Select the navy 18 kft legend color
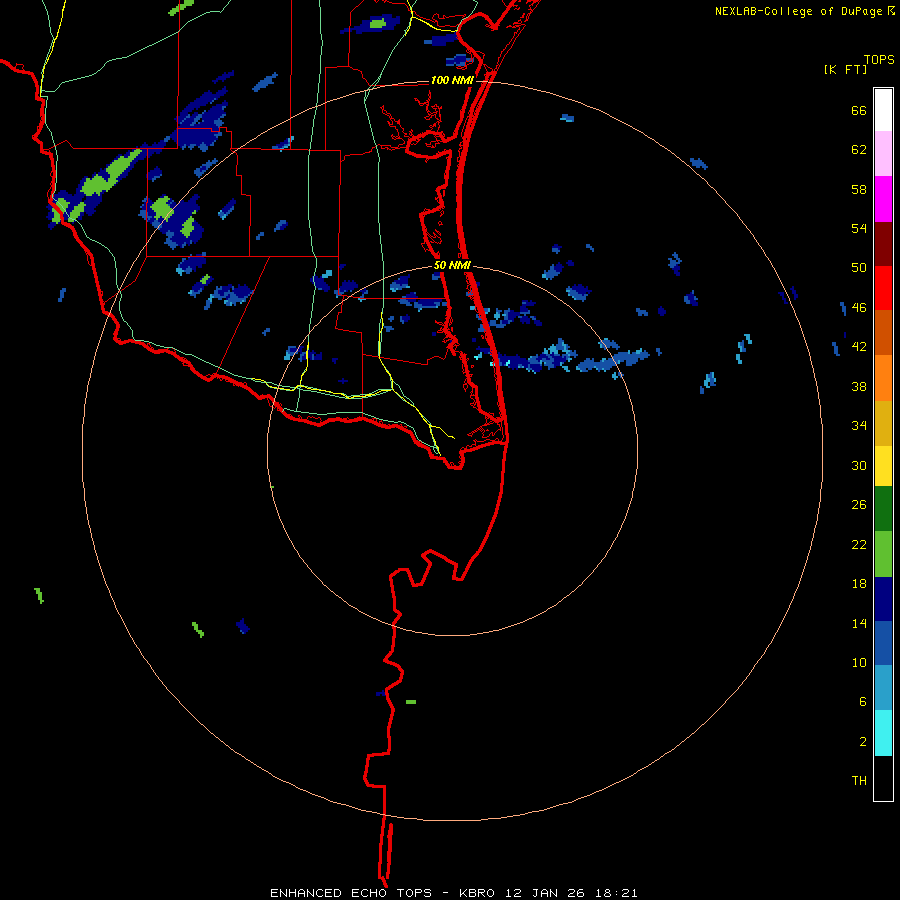Screen dimensions: 900x900 click(x=883, y=599)
